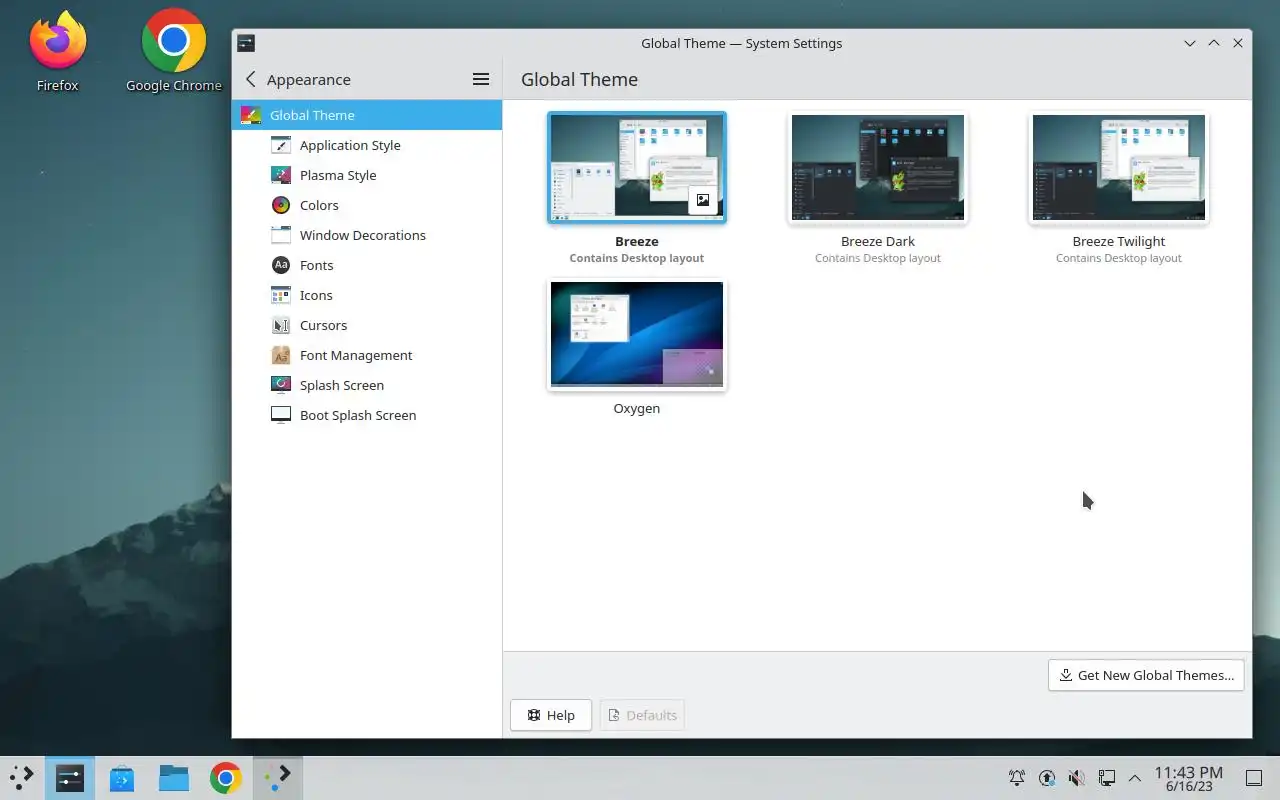This screenshot has height=800, width=1280.
Task: Launch Google Chrome from the desktop
Action: point(174,51)
